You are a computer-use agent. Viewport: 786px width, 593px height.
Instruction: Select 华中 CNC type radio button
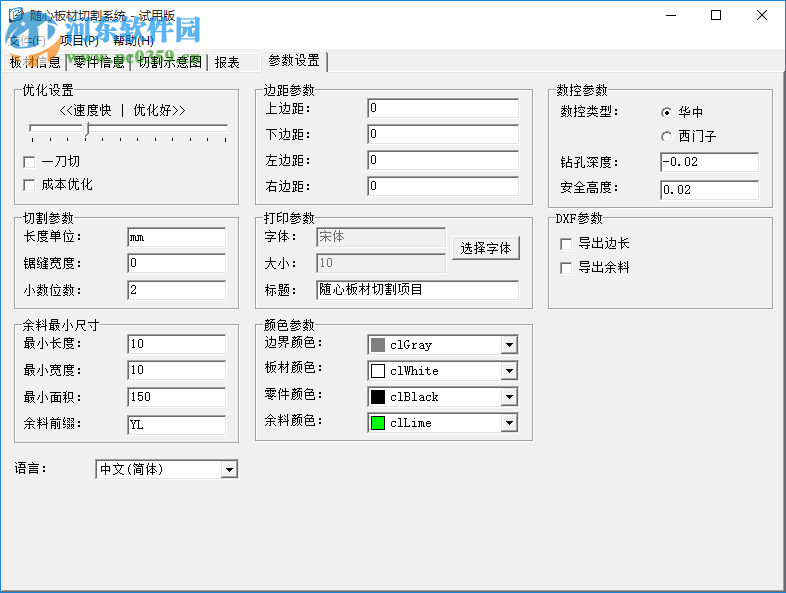point(666,112)
